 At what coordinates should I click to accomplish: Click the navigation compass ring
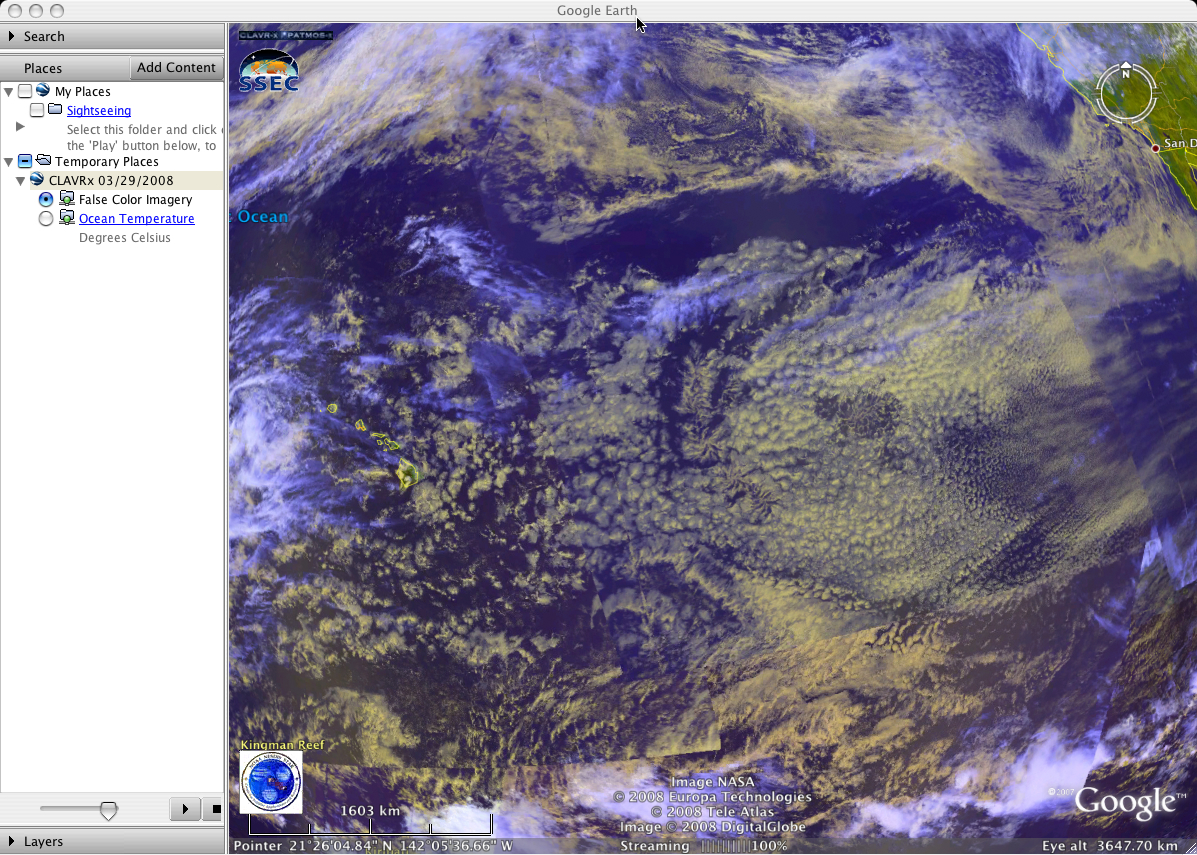[1126, 93]
